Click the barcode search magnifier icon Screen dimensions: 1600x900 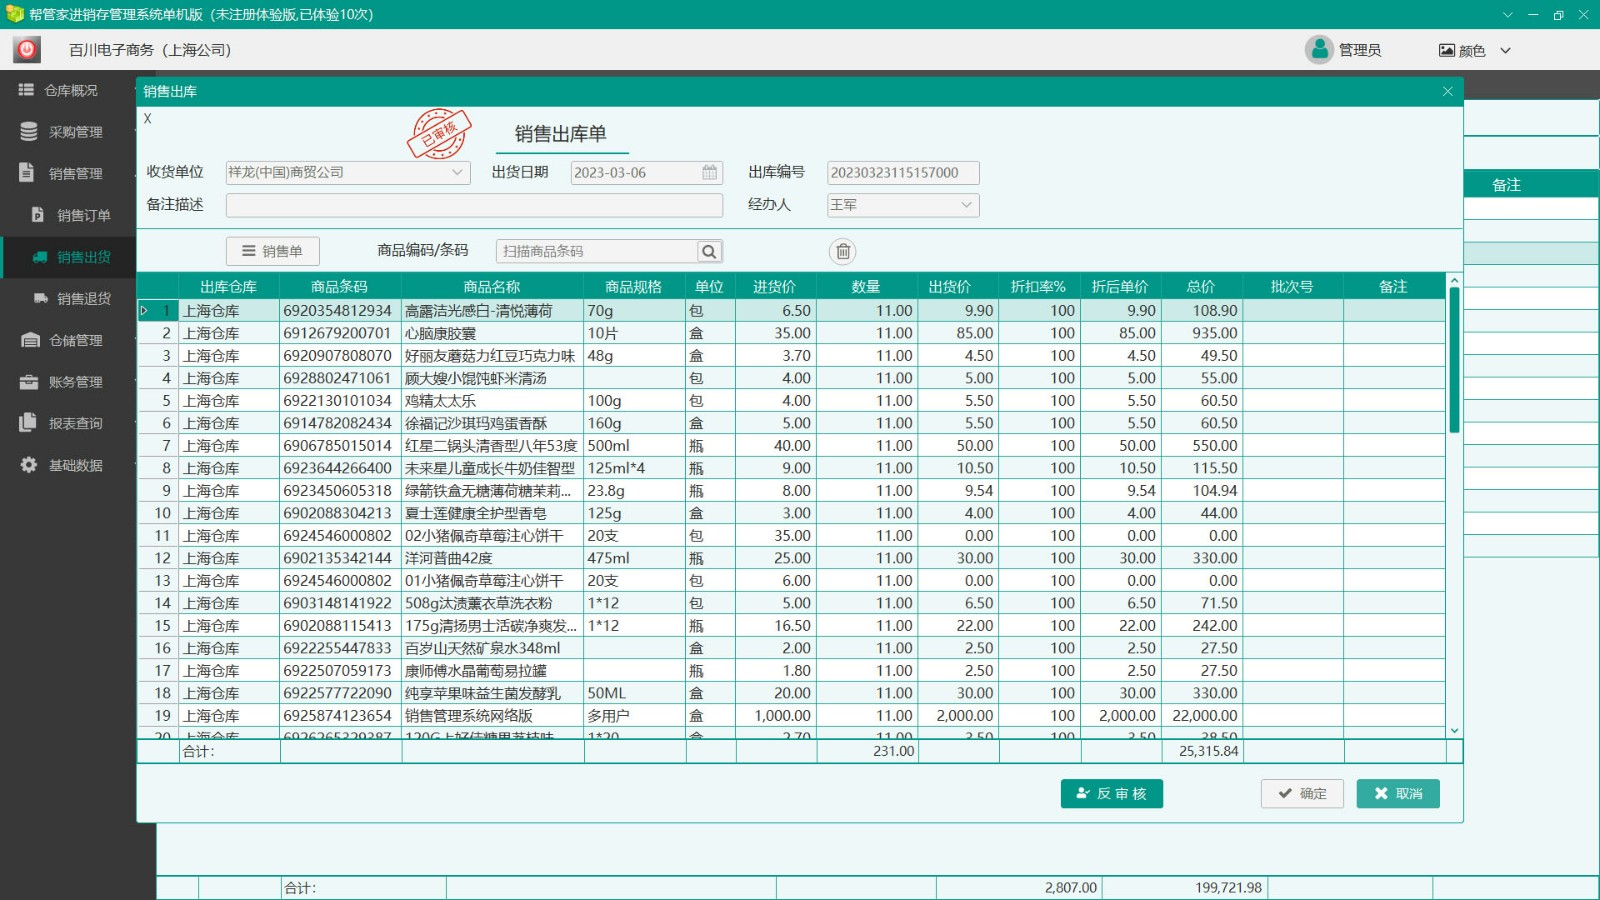pyautogui.click(x=709, y=252)
